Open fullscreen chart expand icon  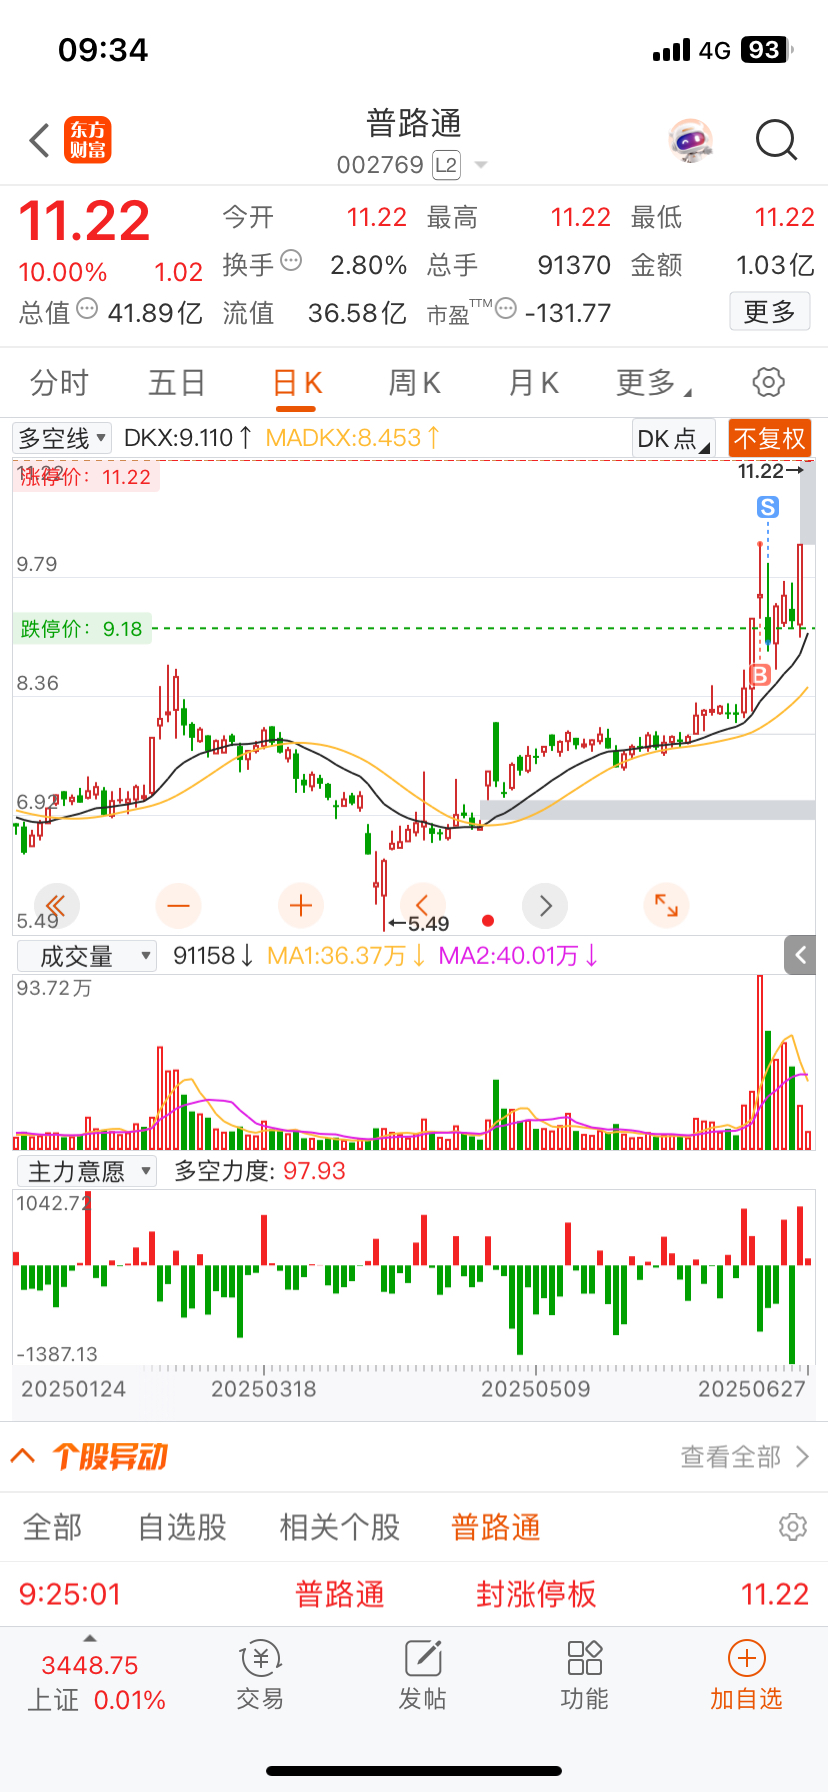click(666, 905)
